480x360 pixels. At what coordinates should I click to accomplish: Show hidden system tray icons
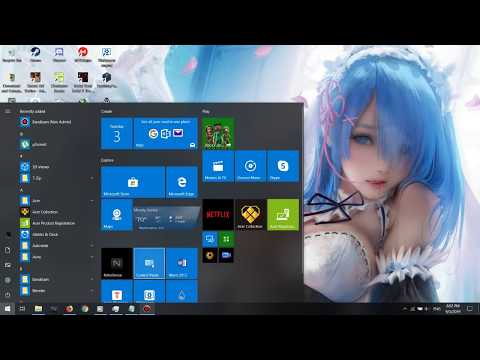click(405, 309)
